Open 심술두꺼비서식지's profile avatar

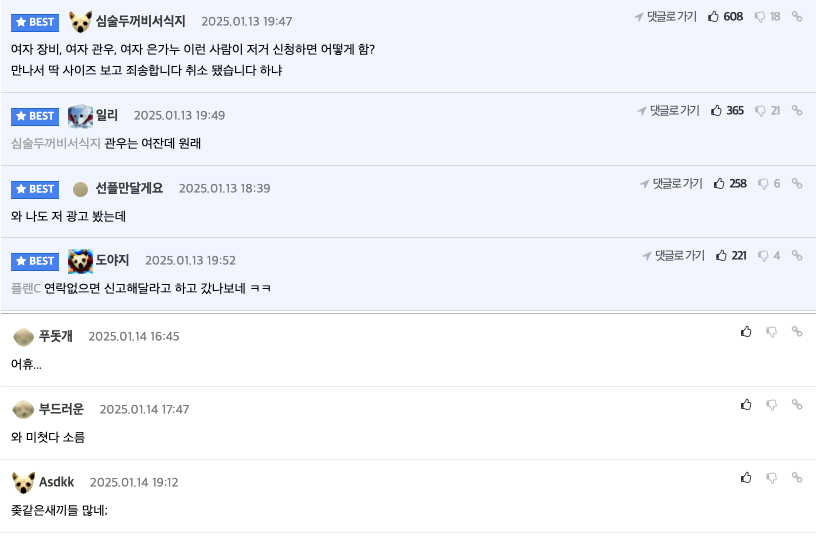coord(81,21)
